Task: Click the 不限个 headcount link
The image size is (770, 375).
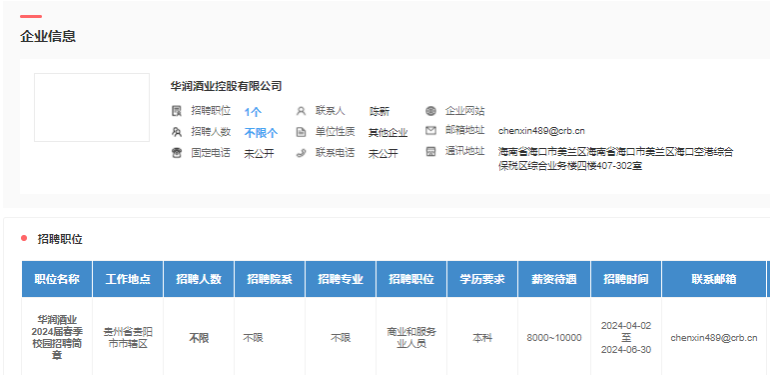Action: click(x=261, y=133)
